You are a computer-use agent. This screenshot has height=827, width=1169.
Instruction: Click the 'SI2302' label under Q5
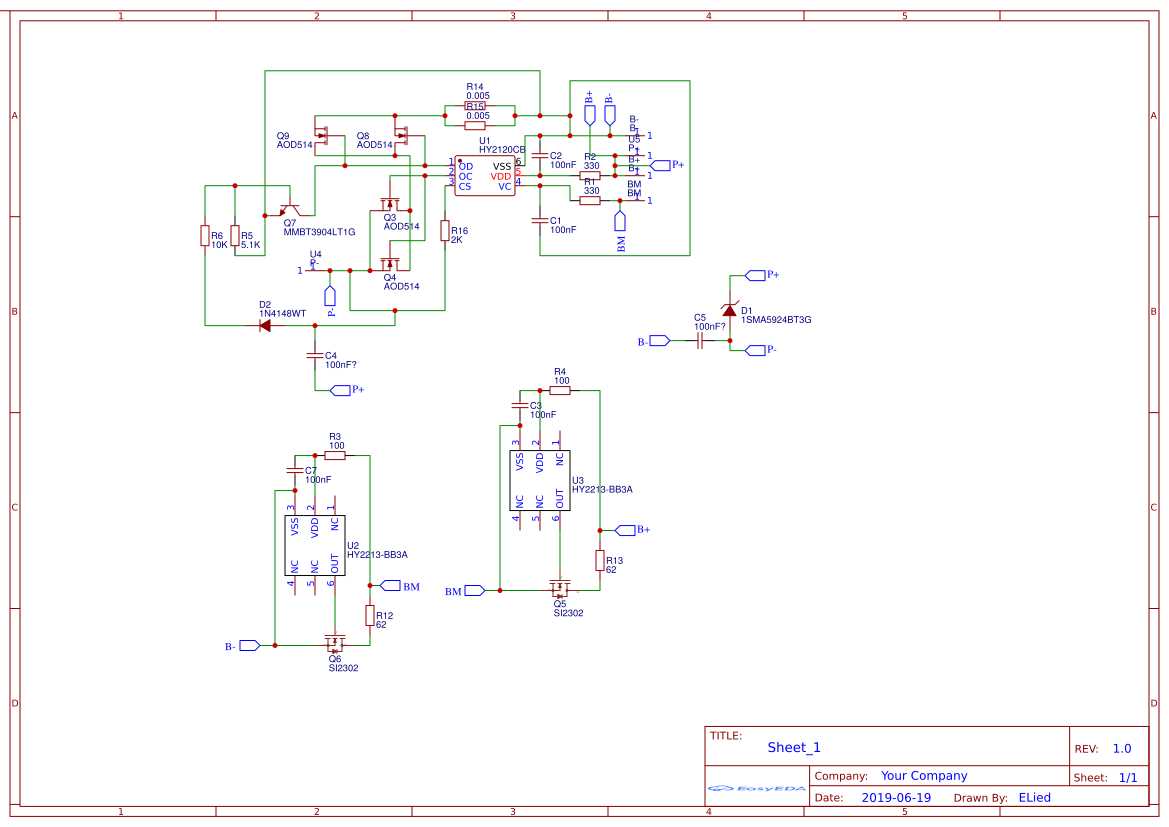pos(569,613)
